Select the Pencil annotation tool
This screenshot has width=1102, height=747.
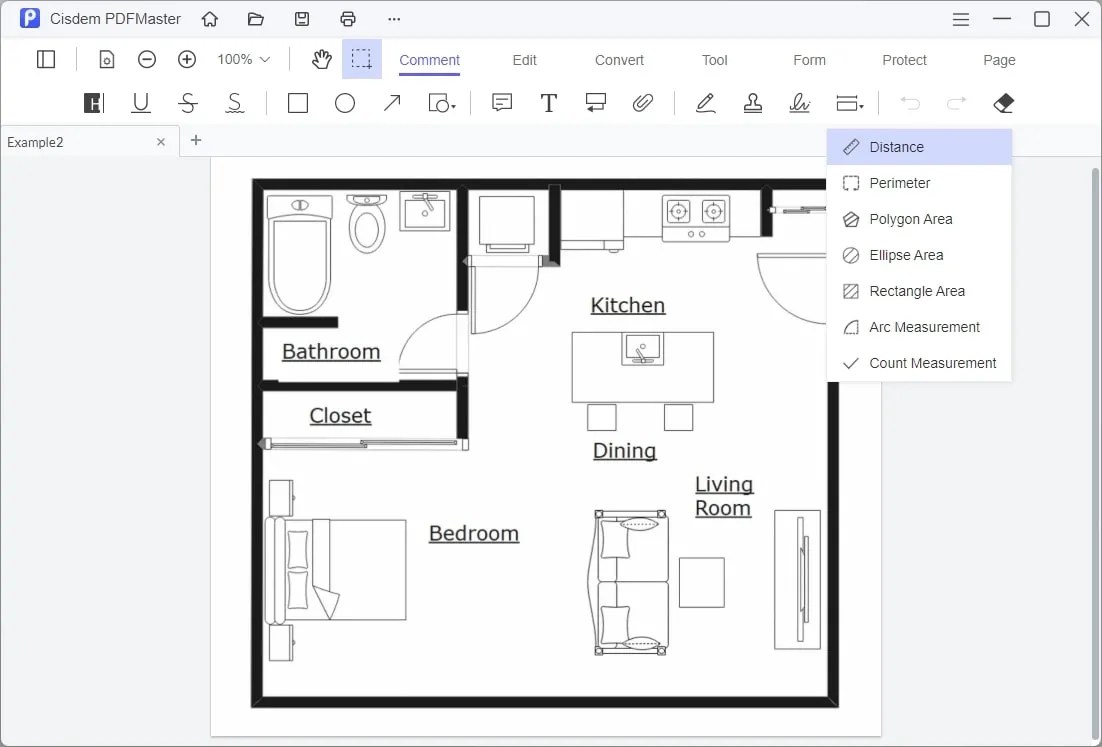(x=706, y=103)
